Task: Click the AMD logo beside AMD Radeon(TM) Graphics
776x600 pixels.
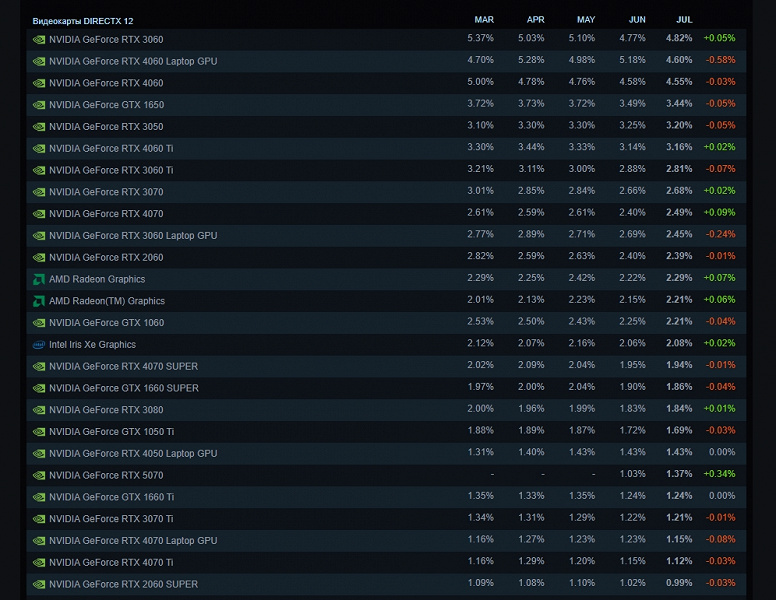Action: [x=39, y=301]
